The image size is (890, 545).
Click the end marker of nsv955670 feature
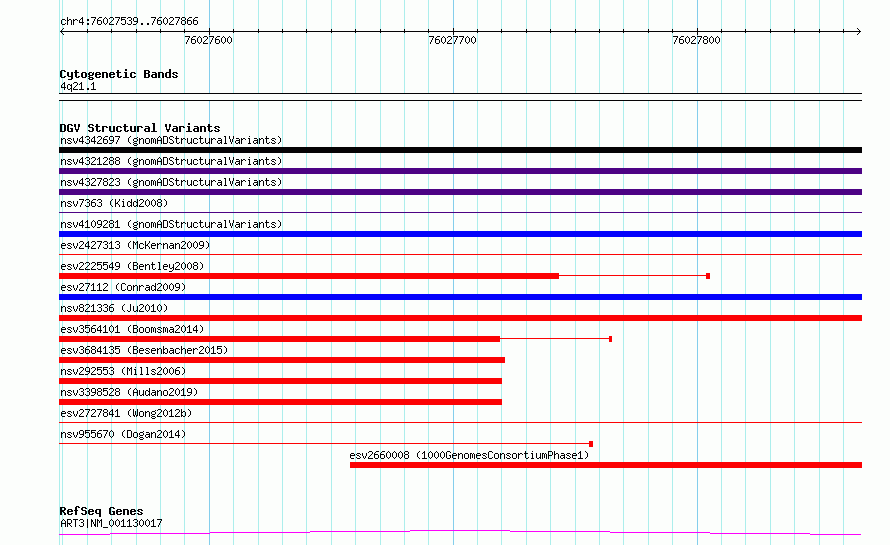(x=591, y=444)
